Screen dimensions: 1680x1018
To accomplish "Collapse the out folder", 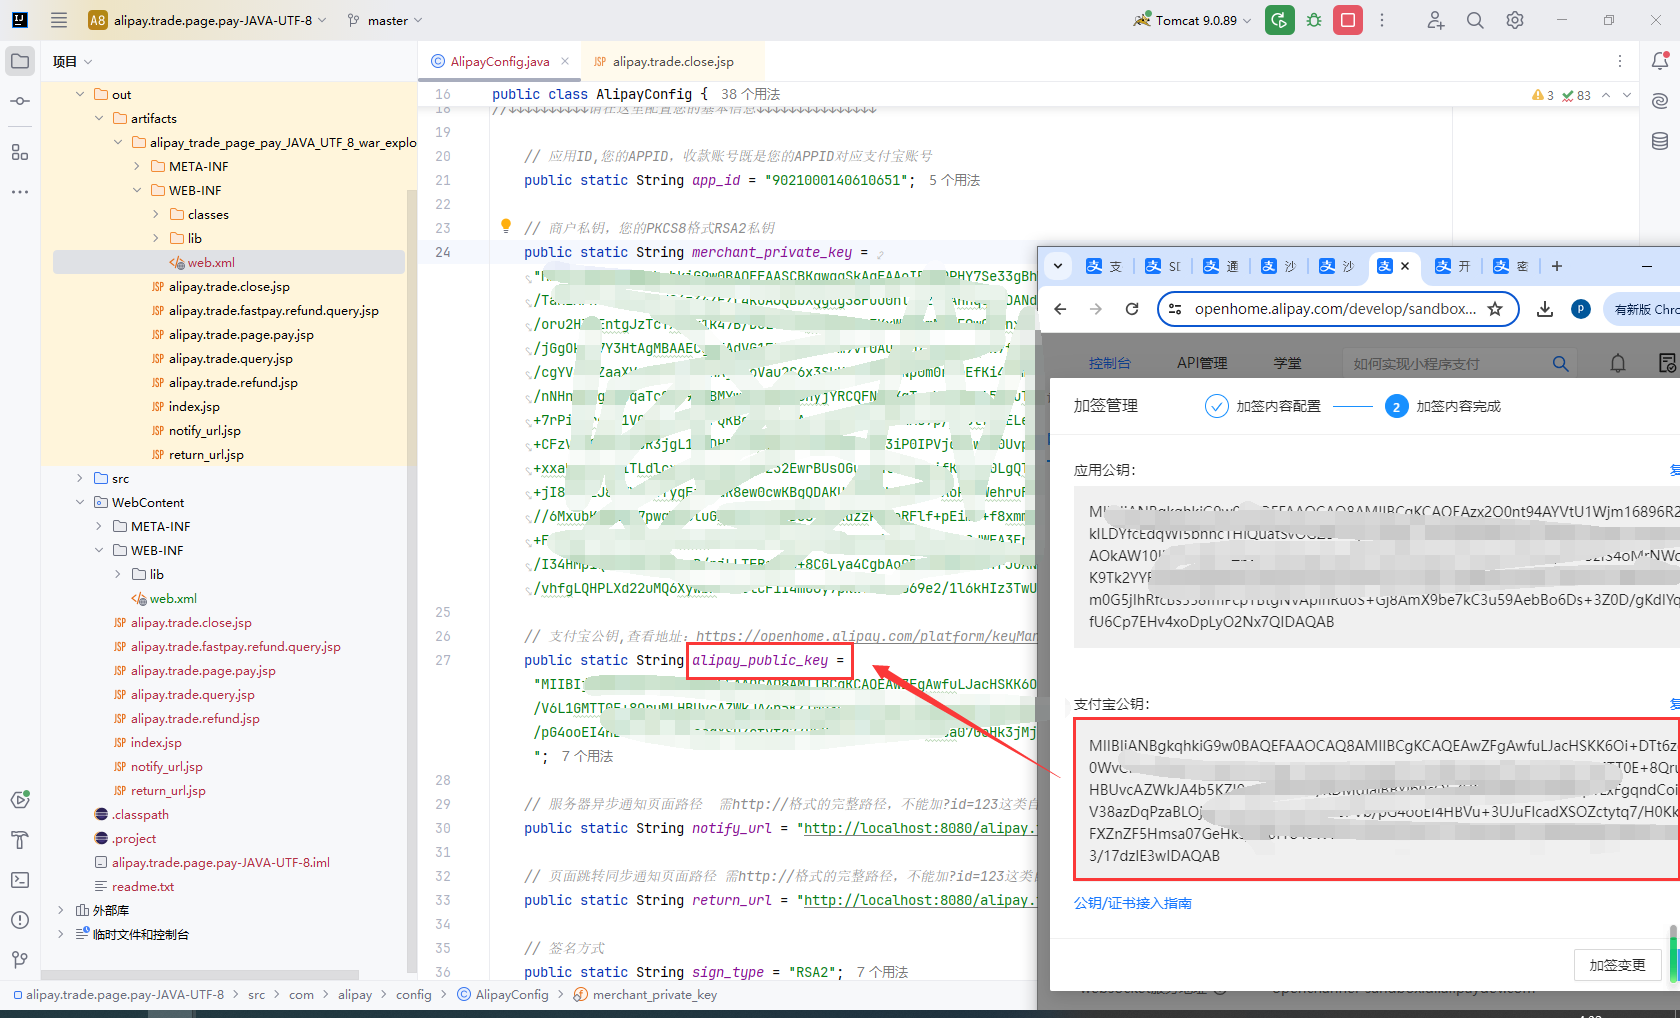I will click(80, 94).
